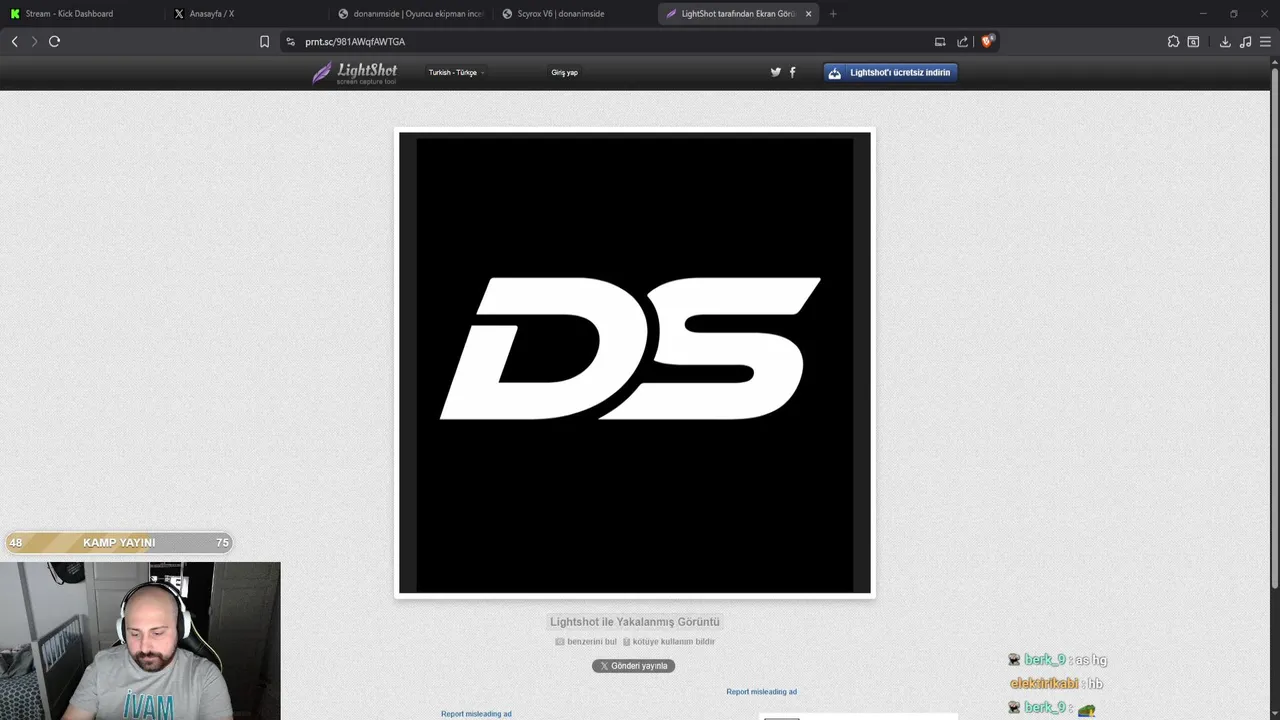
Task: Restore down the browser window
Action: 1234,14
